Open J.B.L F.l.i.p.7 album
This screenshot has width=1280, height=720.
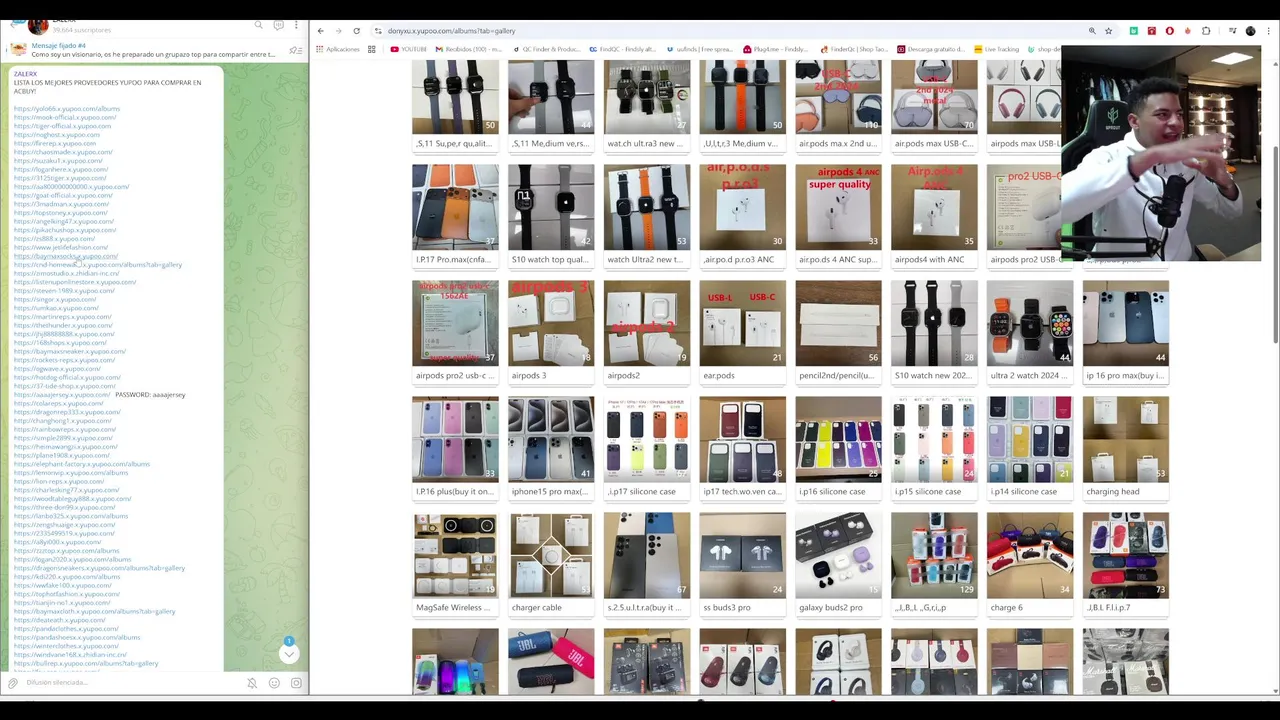(1125, 563)
